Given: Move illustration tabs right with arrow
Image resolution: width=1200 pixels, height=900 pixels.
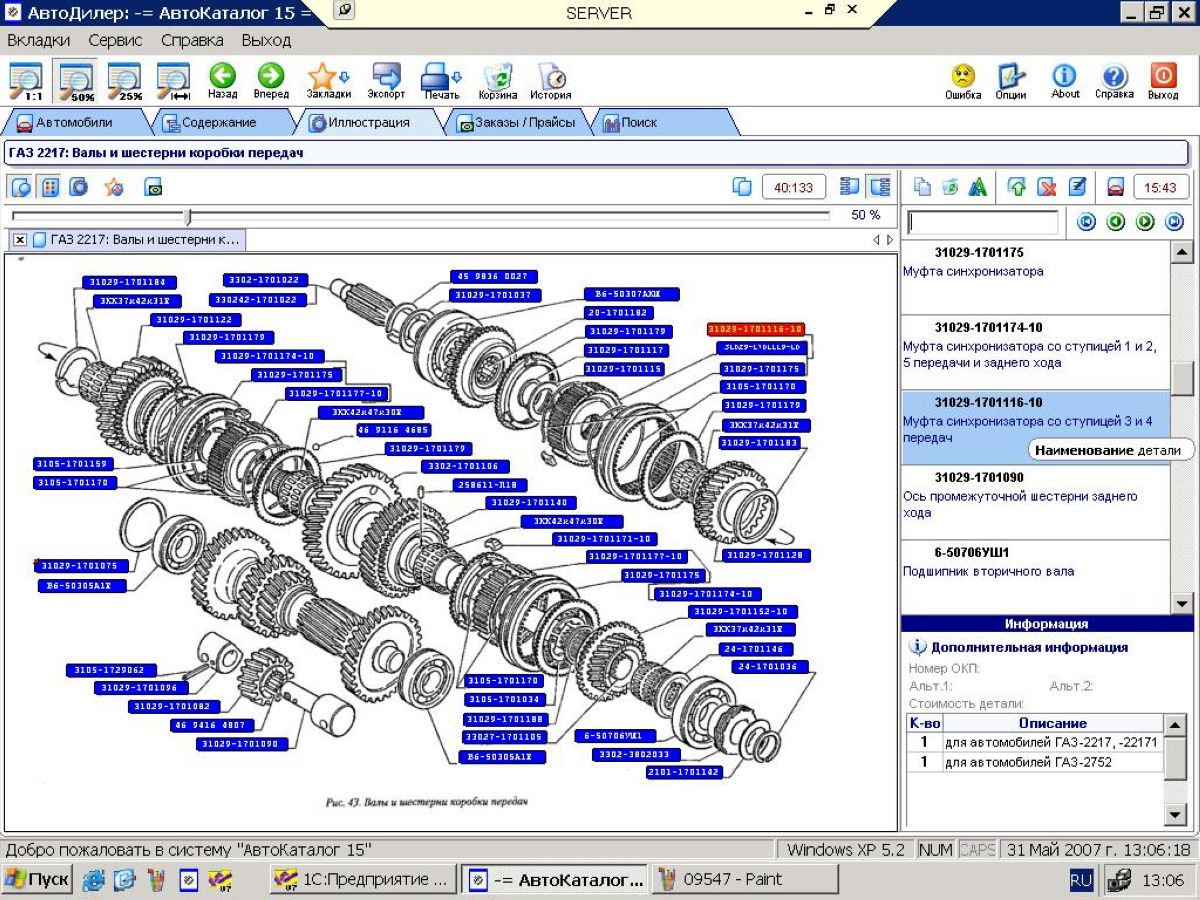Looking at the screenshot, I should [890, 240].
